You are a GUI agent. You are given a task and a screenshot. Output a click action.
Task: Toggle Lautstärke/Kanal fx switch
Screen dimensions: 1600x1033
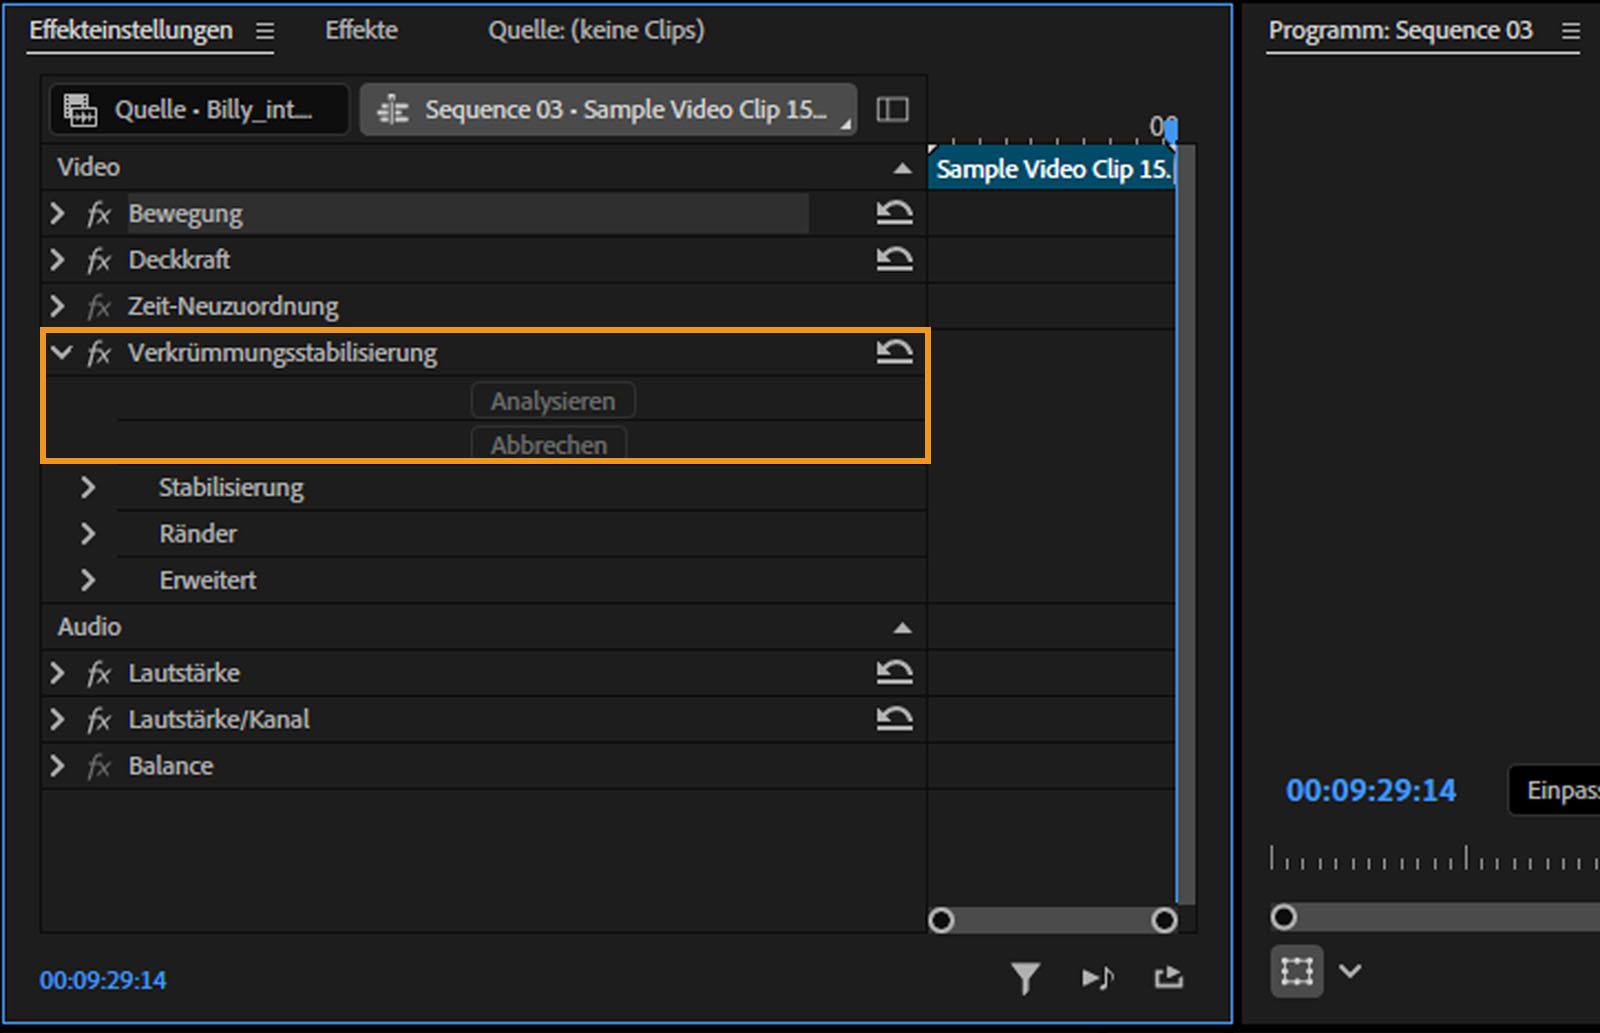point(98,719)
